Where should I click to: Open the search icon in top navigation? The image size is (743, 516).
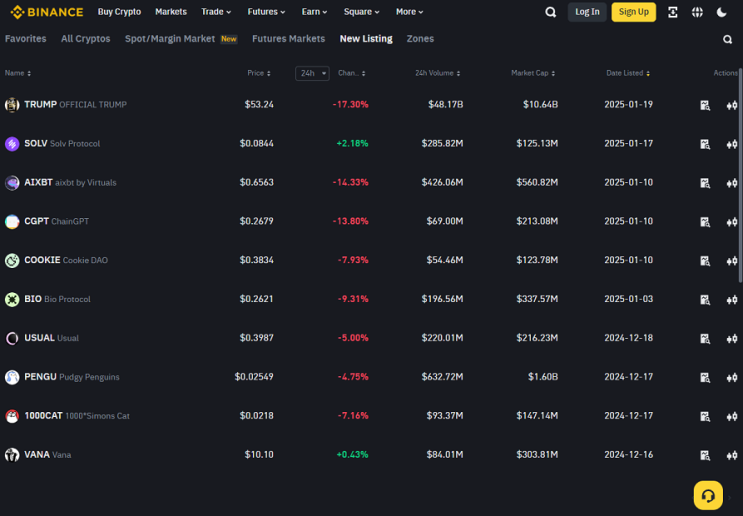tap(550, 12)
